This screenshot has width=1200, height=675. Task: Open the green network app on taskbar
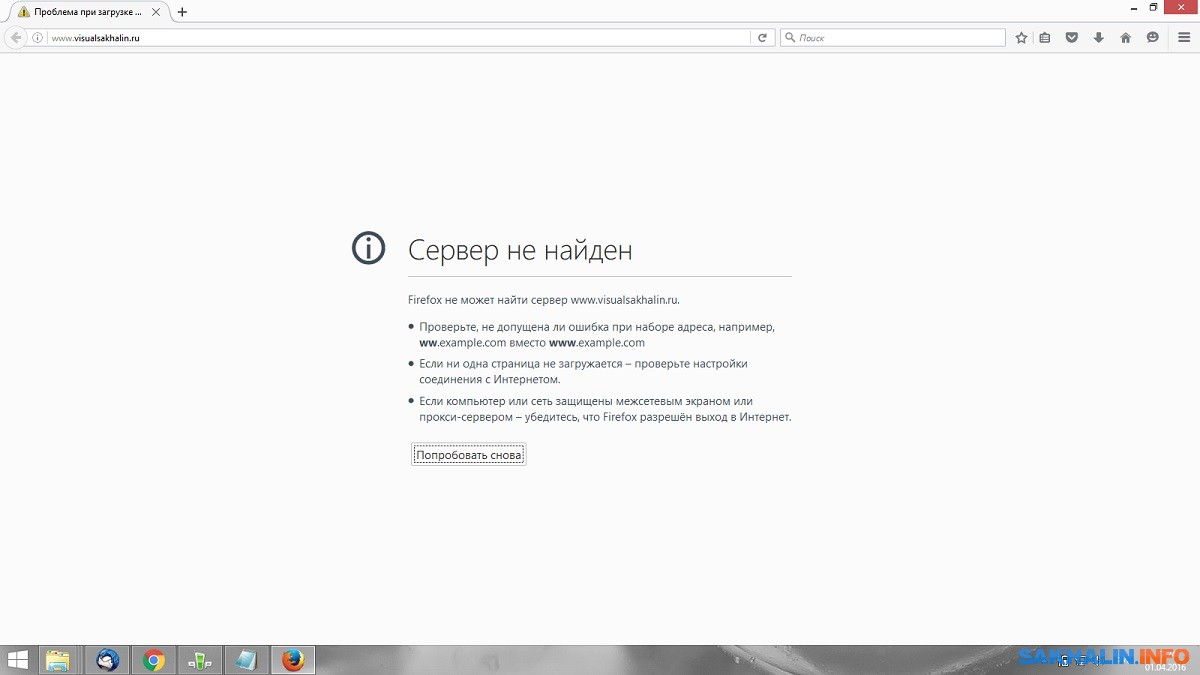tap(199, 660)
